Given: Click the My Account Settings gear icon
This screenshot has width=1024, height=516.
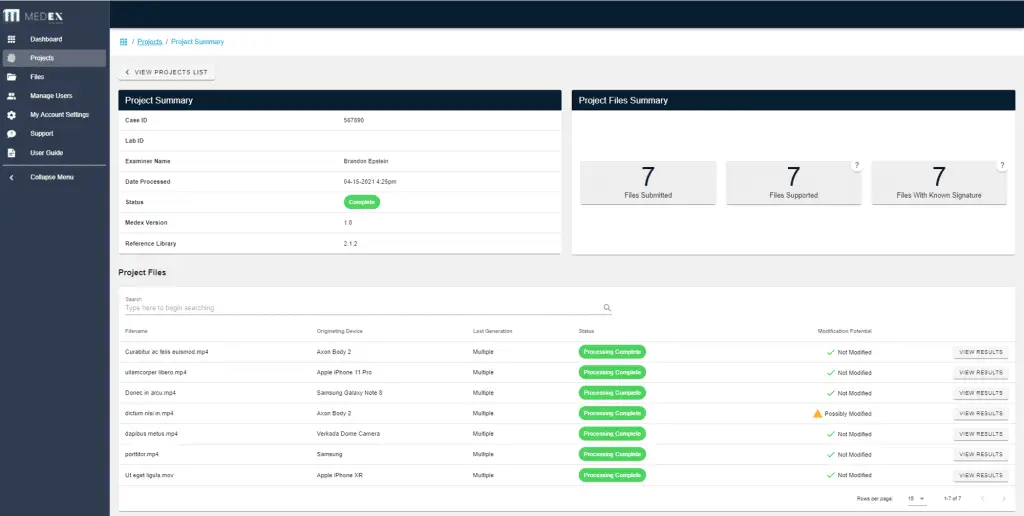Looking at the screenshot, I should (11, 115).
